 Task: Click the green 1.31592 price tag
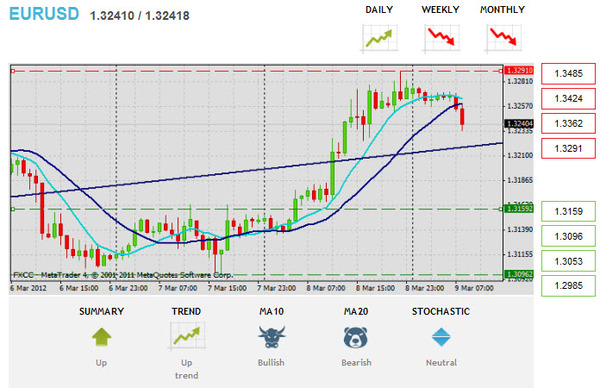coord(519,209)
